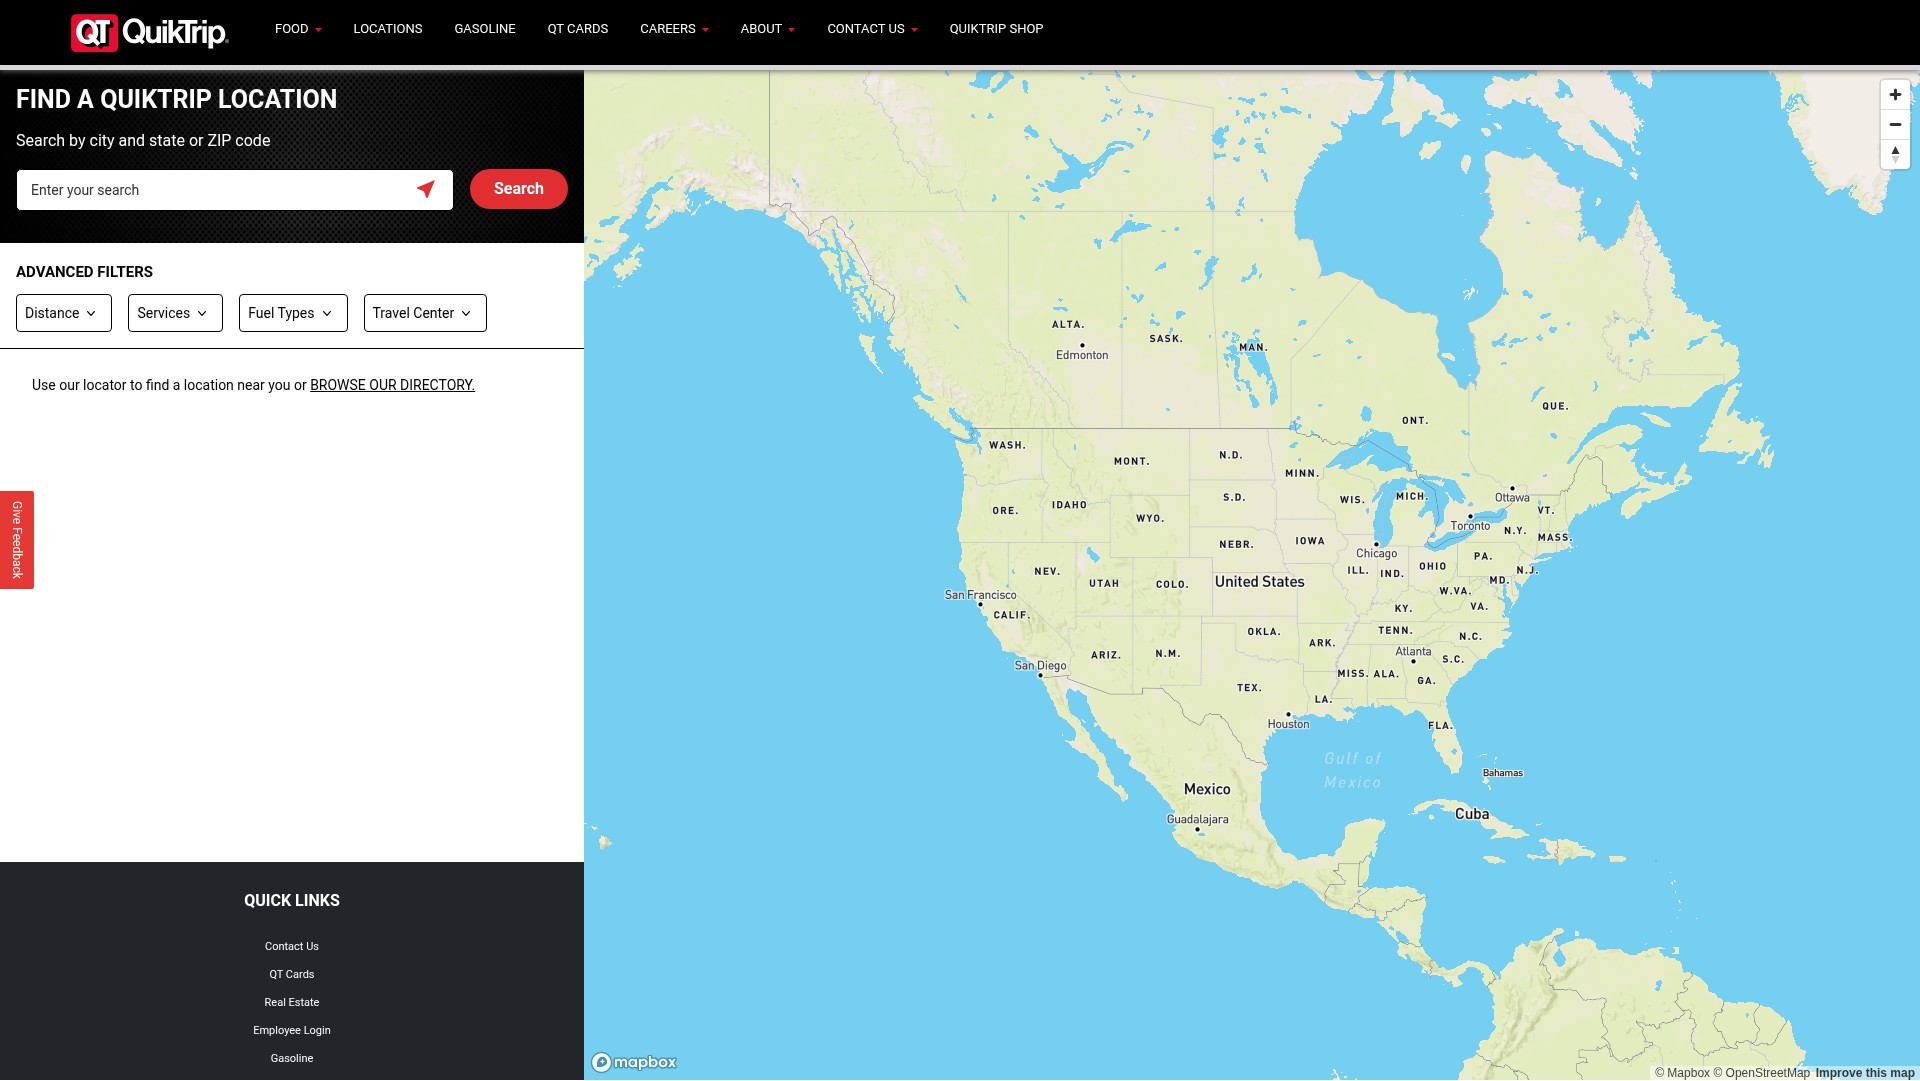Open the OpenStreetMap attribution link
The height and width of the screenshot is (1081, 1920).
tap(1761, 1073)
